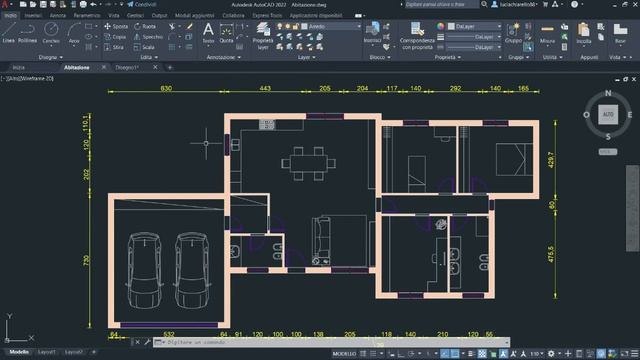The image size is (640, 360).
Task: Select the Quota dimension tool
Action: click(226, 33)
